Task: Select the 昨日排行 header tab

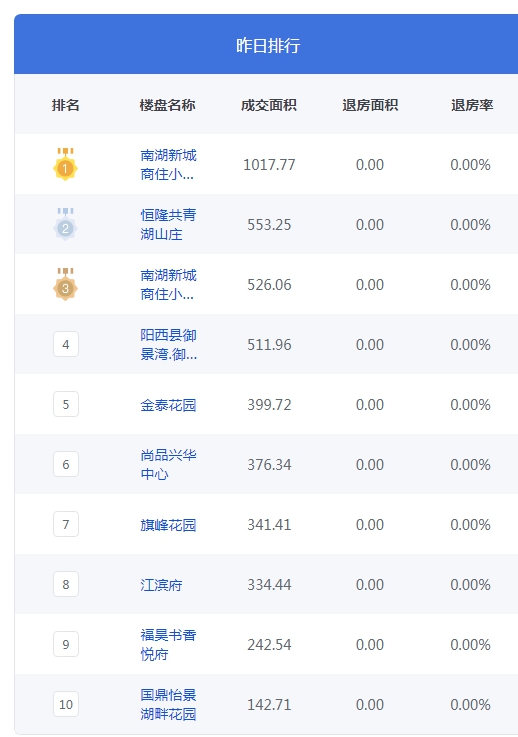Action: [268, 45]
